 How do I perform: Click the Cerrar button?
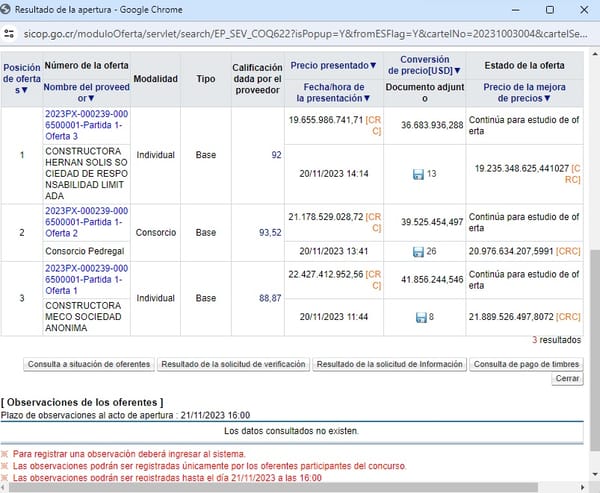pyautogui.click(x=567, y=379)
